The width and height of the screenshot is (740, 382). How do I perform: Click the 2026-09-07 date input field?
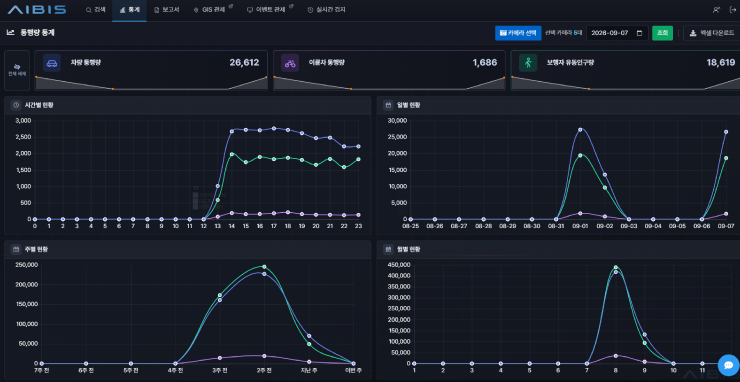pyautogui.click(x=617, y=33)
